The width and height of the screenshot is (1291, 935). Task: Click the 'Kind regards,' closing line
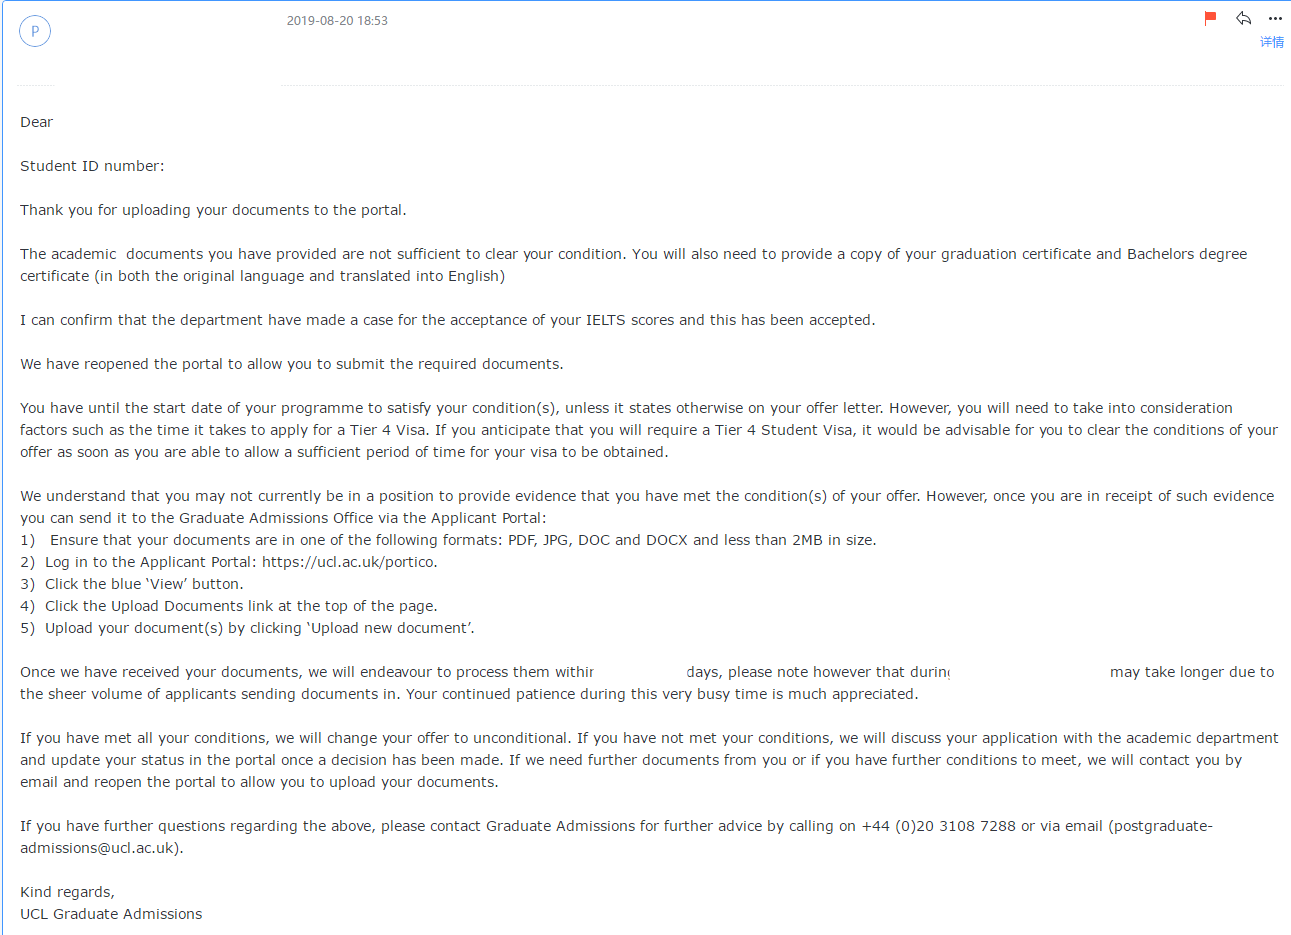[67, 892]
